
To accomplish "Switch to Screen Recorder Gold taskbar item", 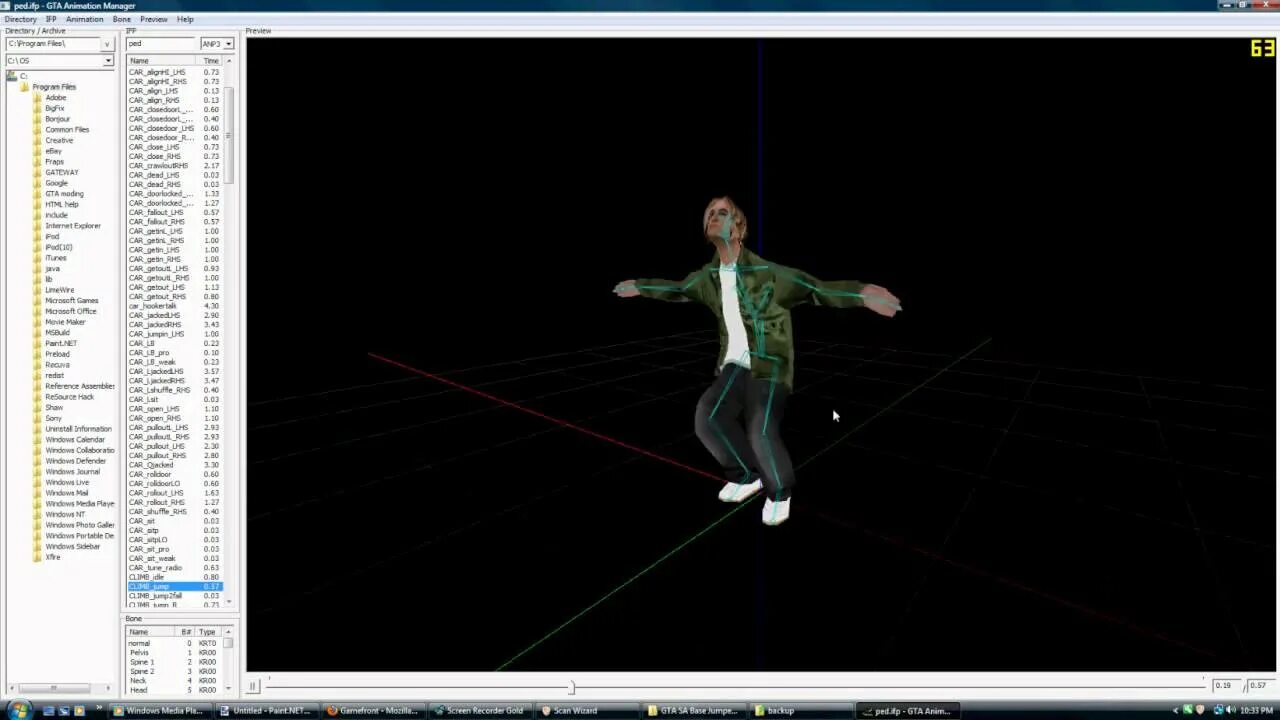I will (x=479, y=711).
